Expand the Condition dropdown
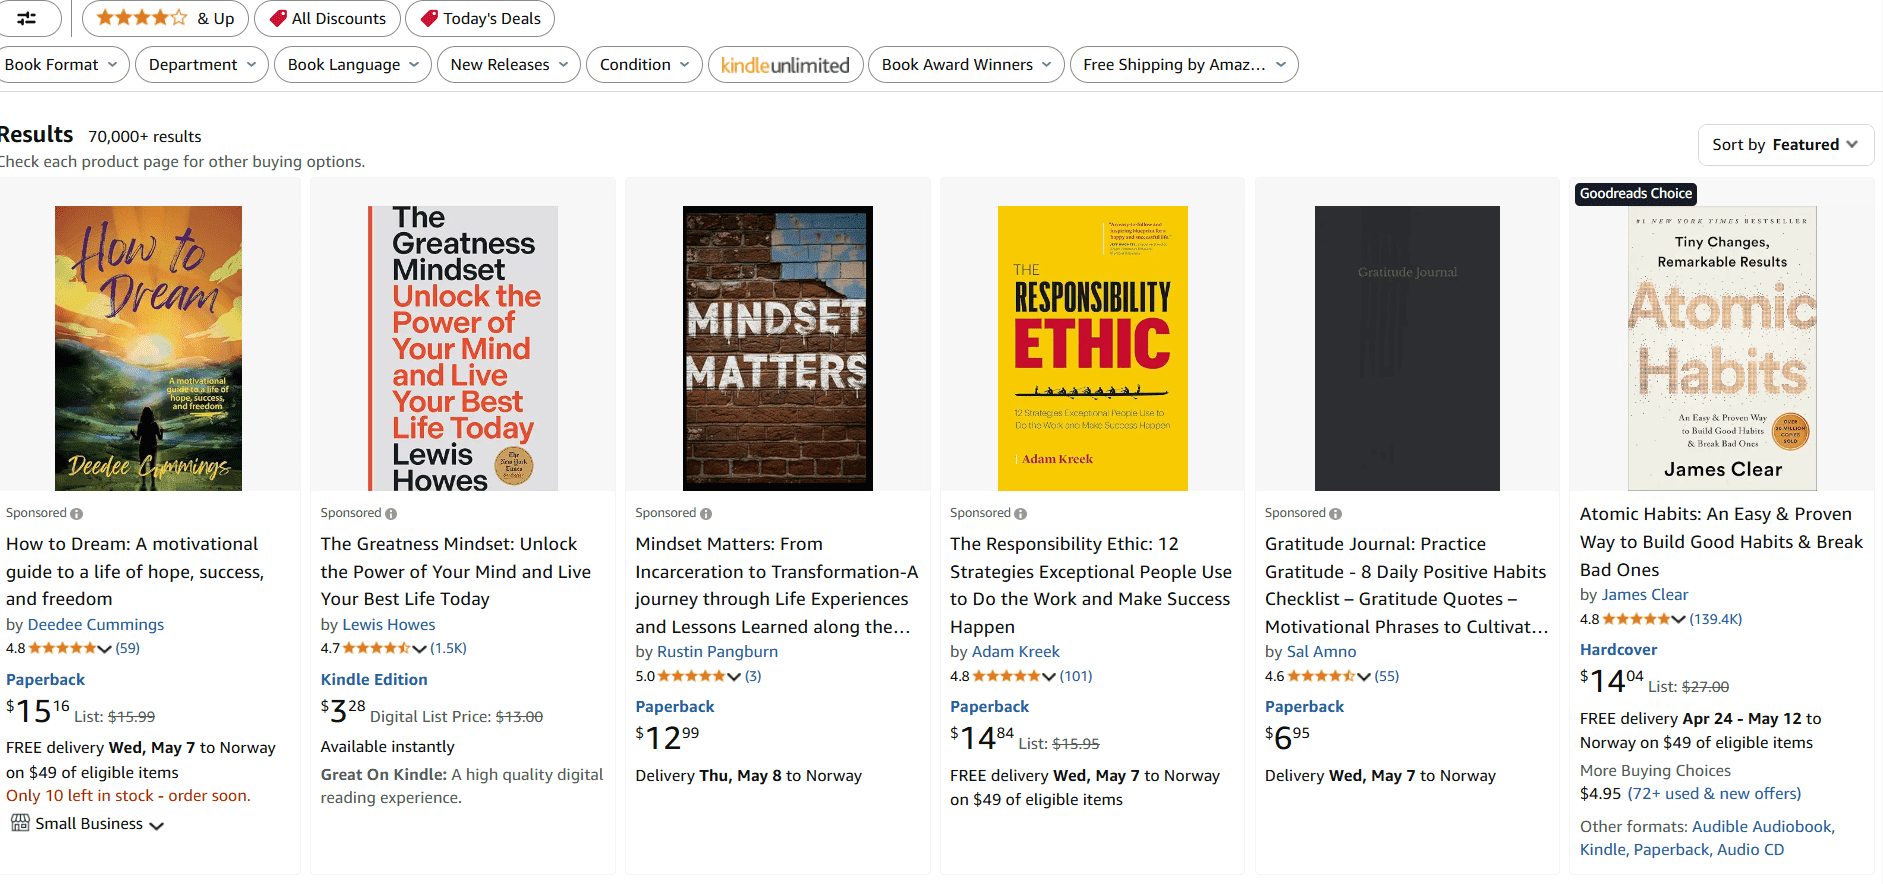This screenshot has height=884, width=1883. tap(644, 65)
